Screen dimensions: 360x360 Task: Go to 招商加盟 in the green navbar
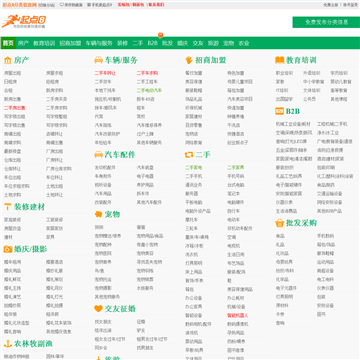[70, 43]
